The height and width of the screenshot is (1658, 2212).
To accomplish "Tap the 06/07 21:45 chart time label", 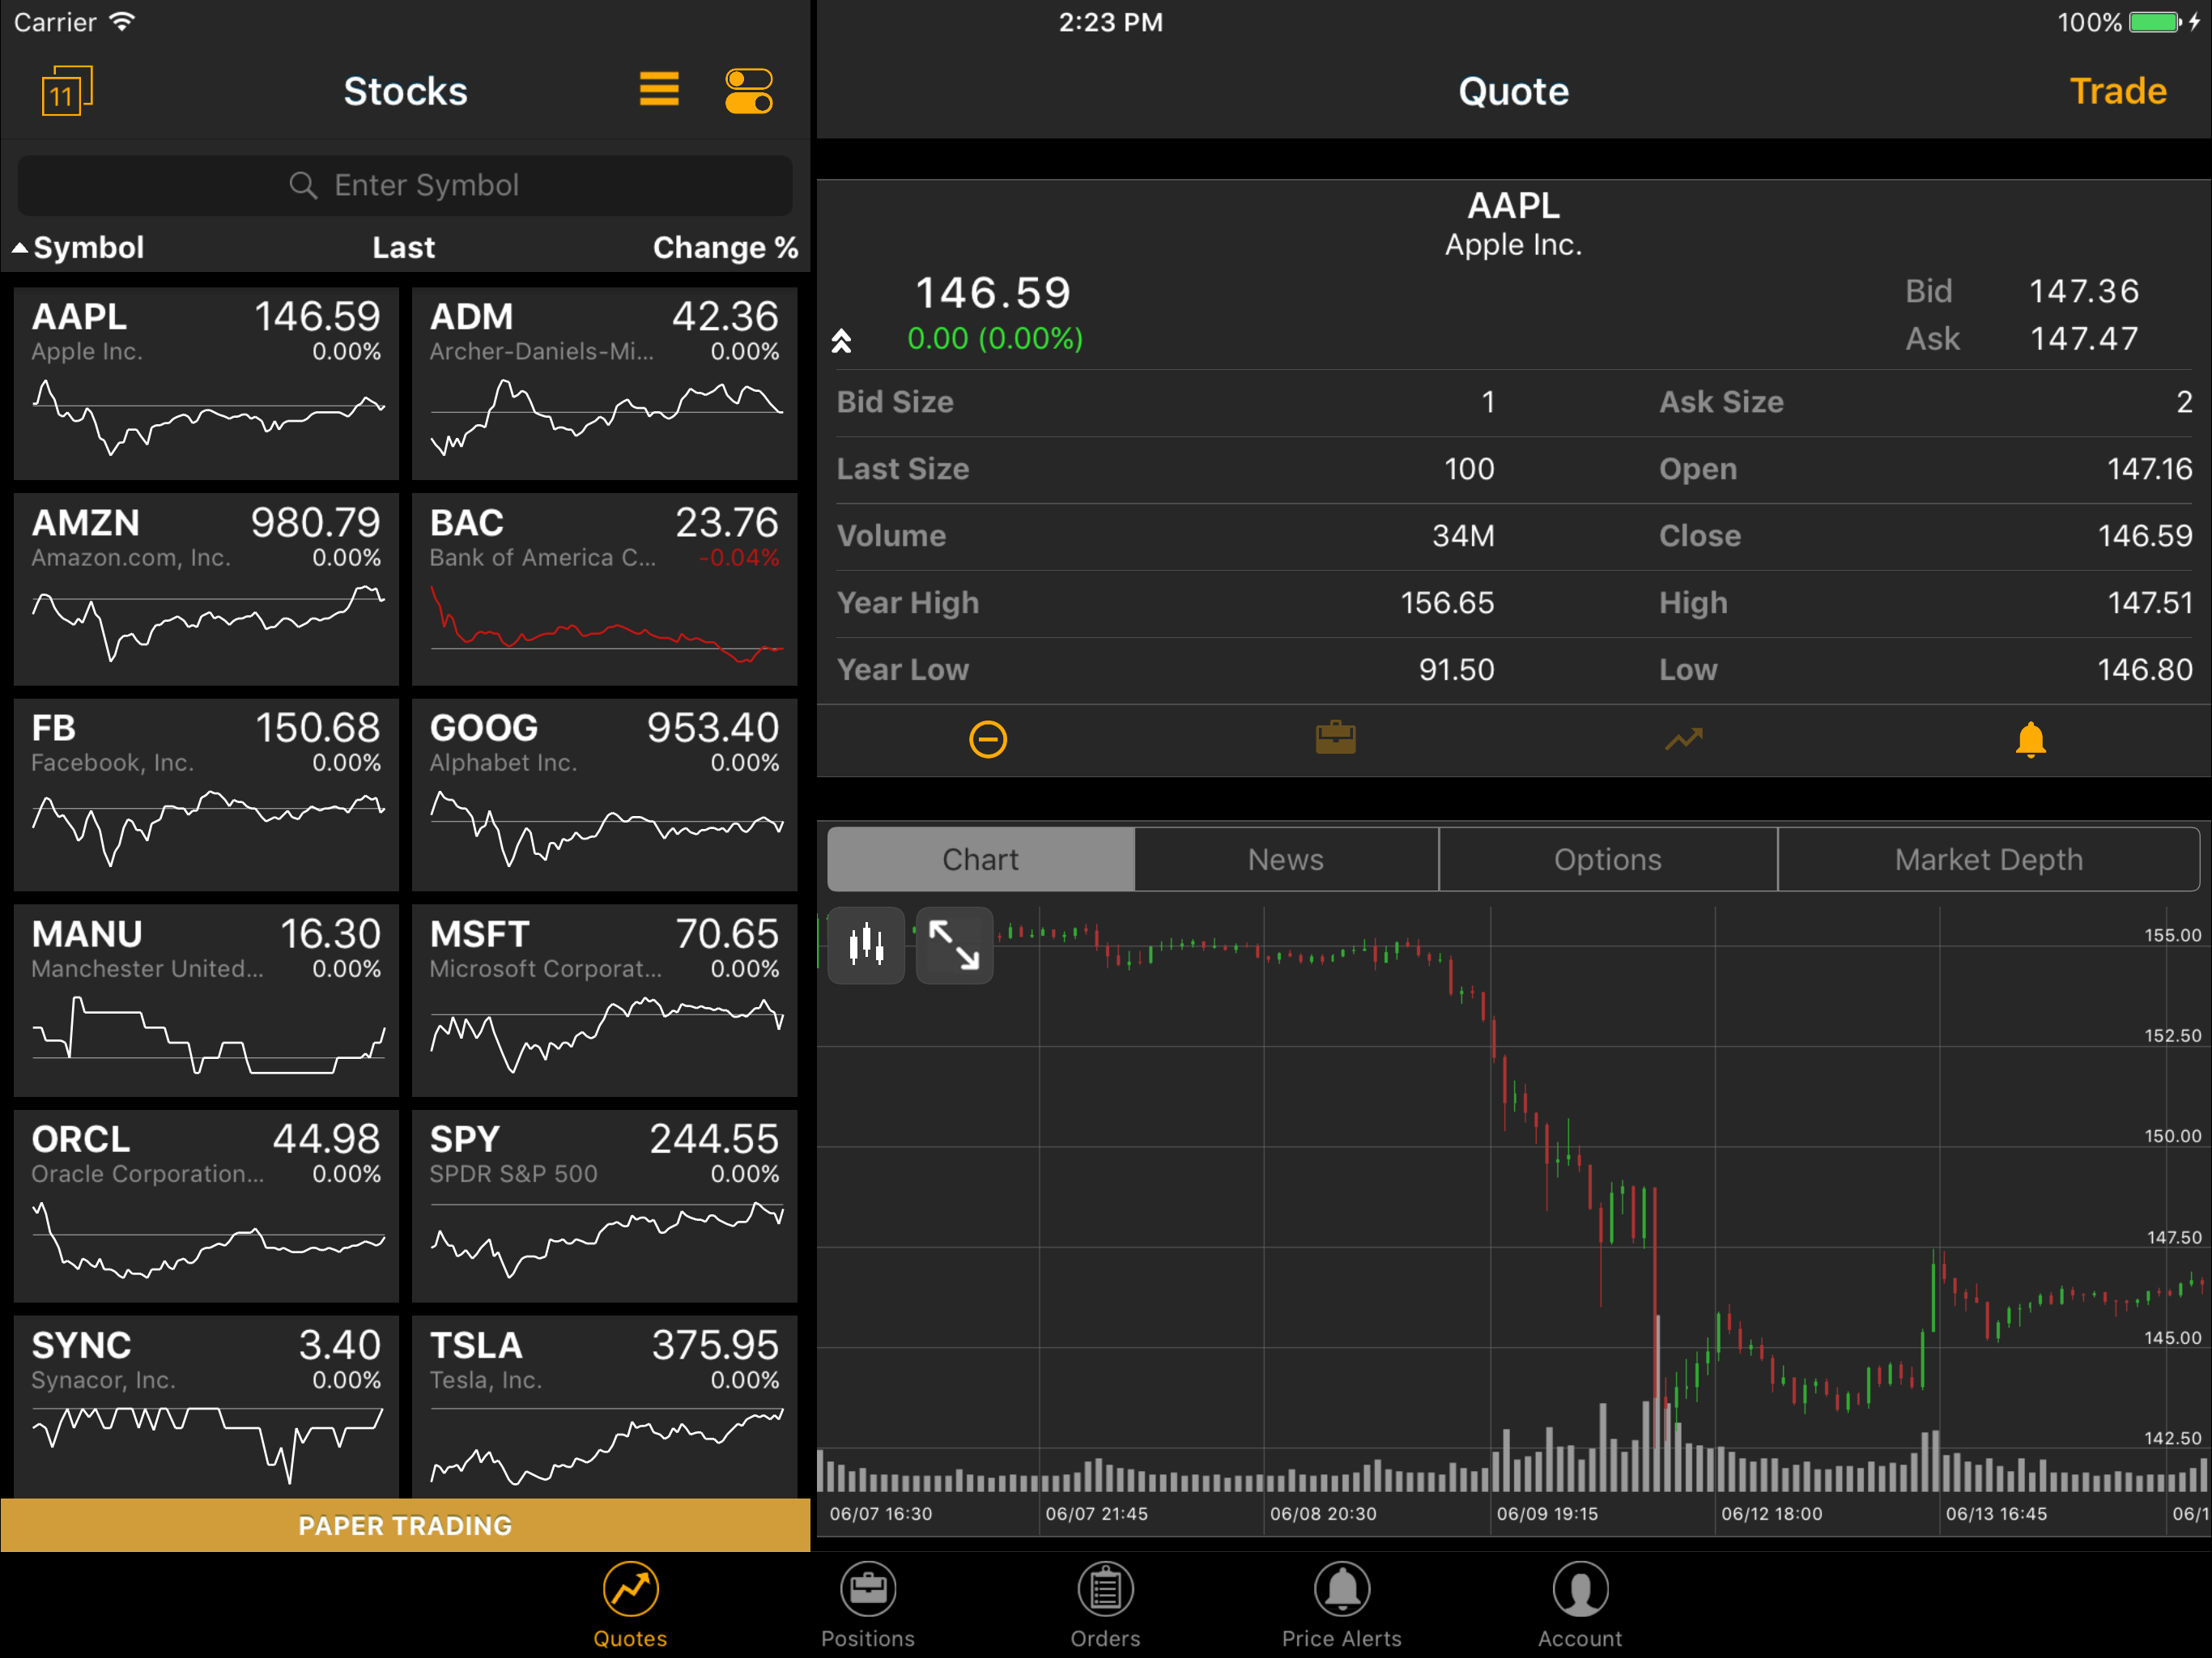I will 1096,1514.
